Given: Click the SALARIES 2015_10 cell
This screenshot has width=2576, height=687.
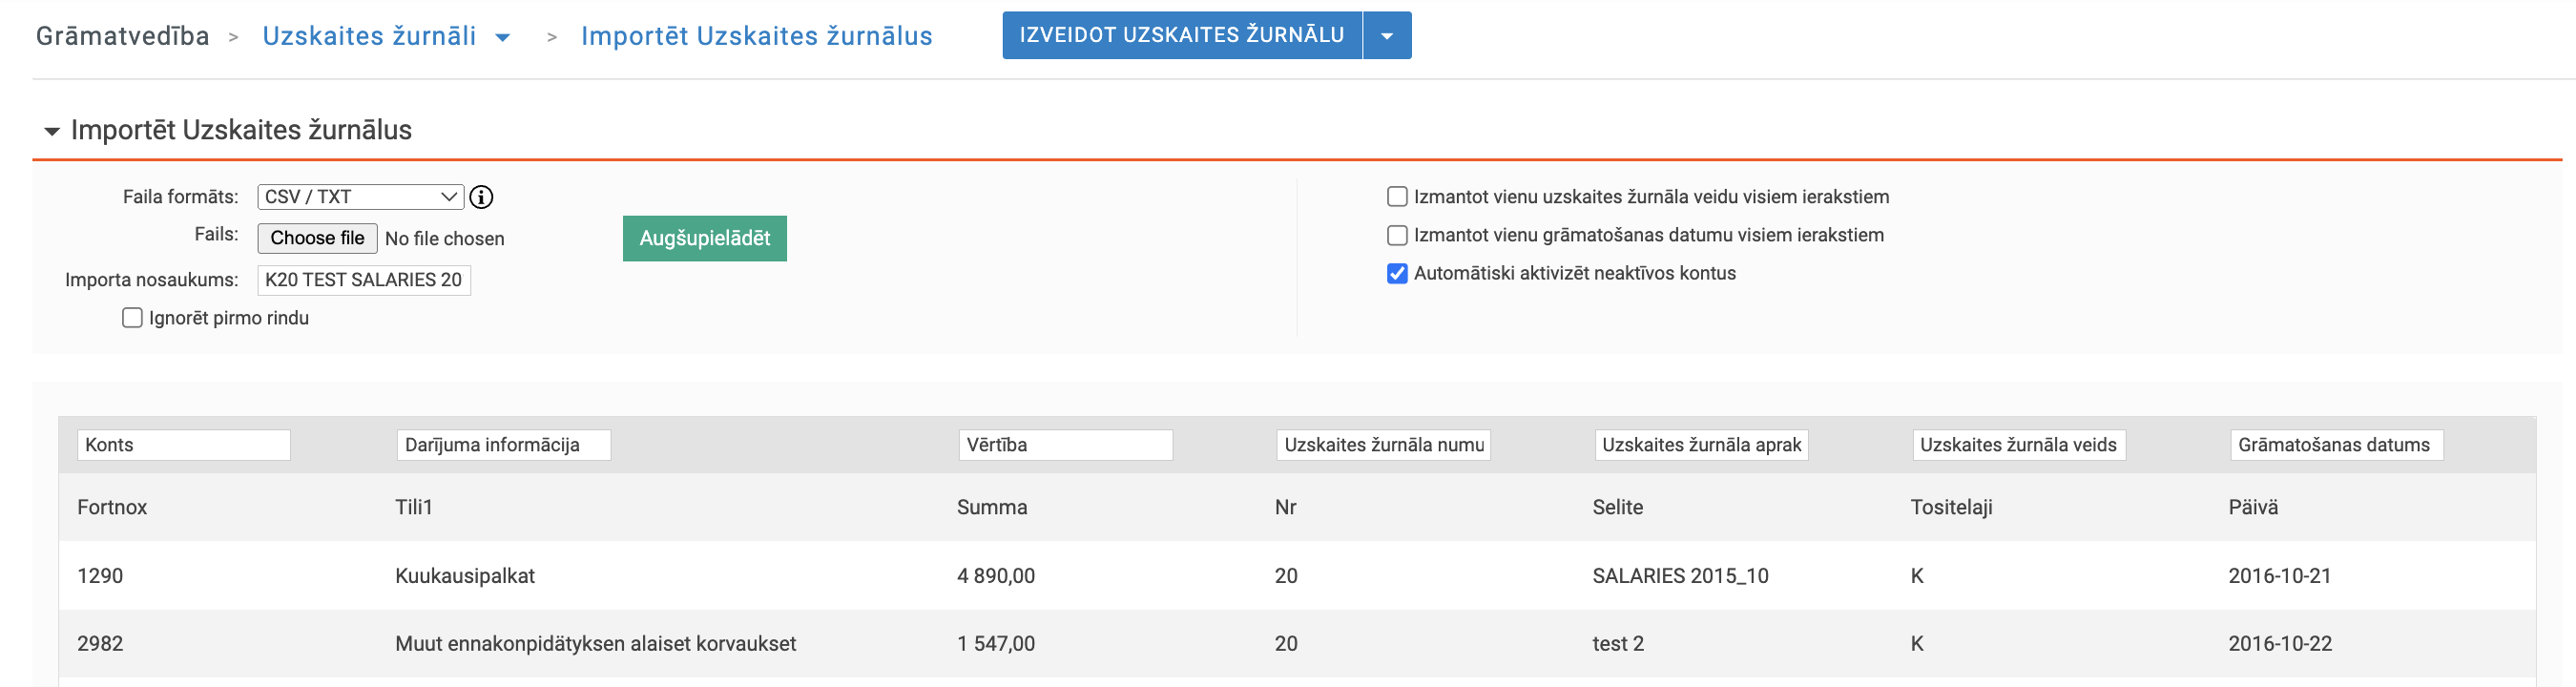Looking at the screenshot, I should point(1681,576).
